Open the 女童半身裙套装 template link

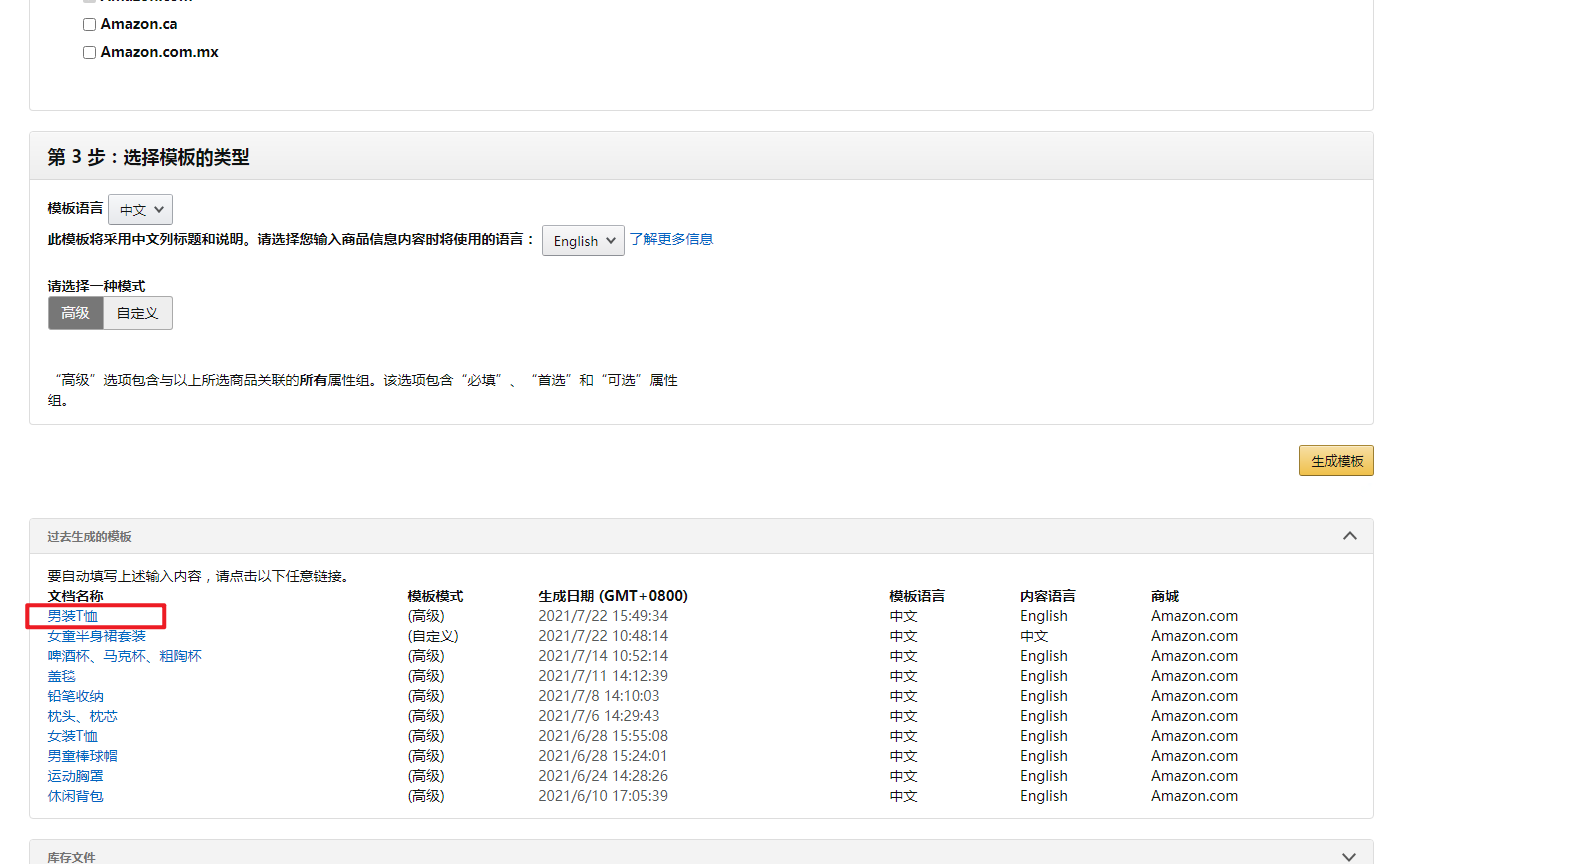coord(97,636)
